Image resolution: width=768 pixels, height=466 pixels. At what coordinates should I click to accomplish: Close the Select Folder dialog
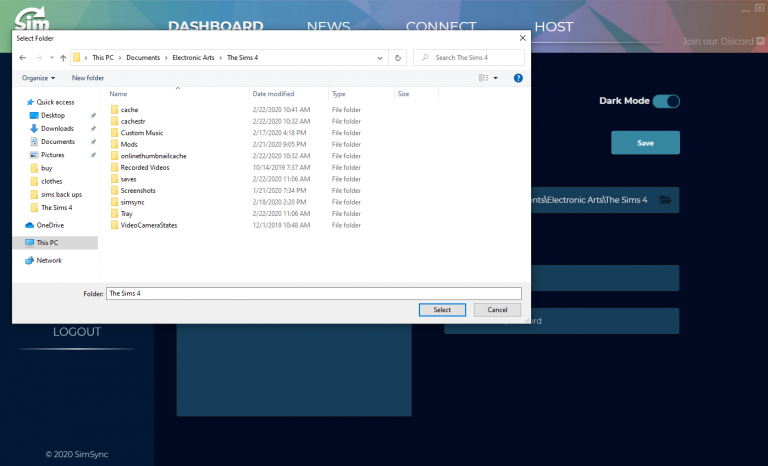523,38
